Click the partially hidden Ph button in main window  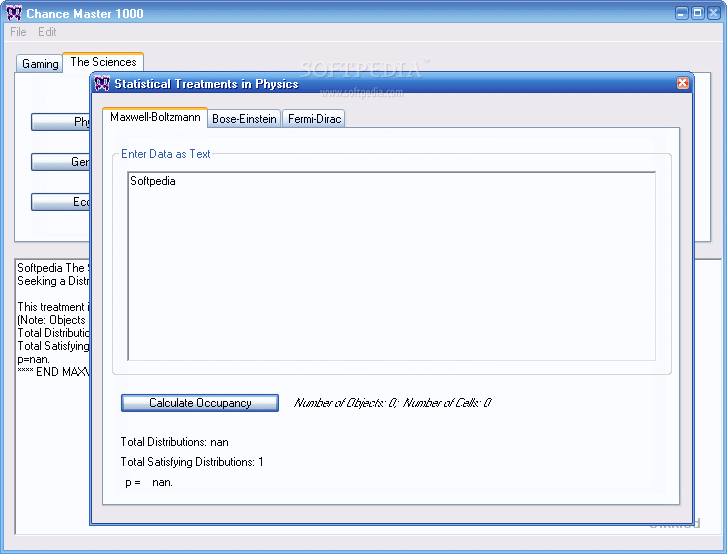pos(60,122)
